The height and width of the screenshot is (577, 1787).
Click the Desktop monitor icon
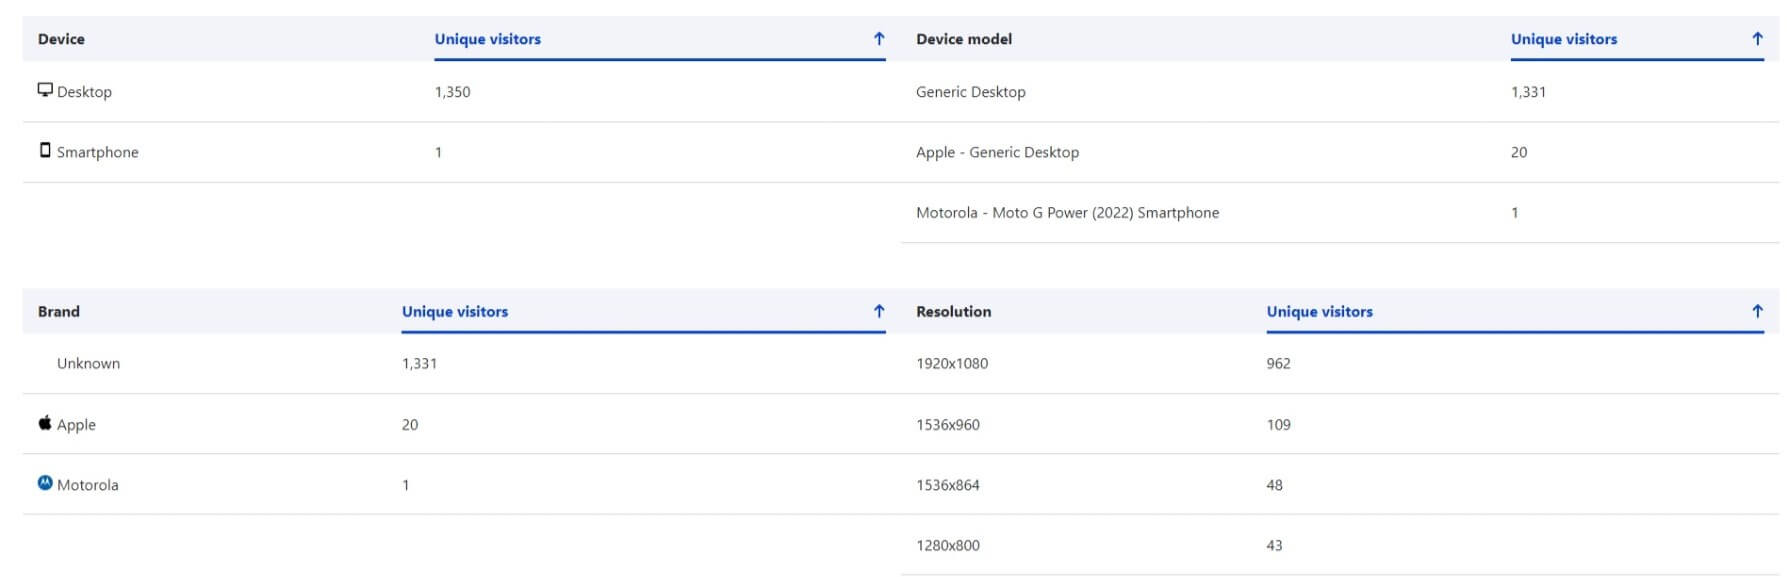pyautogui.click(x=45, y=90)
